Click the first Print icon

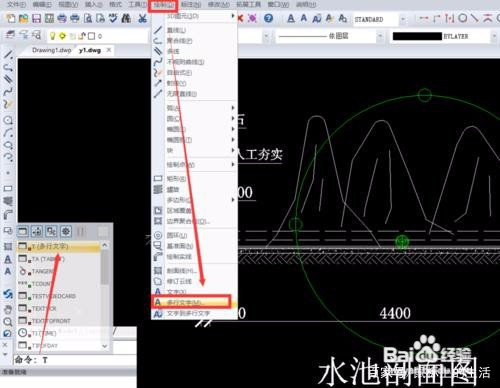click(x=62, y=18)
